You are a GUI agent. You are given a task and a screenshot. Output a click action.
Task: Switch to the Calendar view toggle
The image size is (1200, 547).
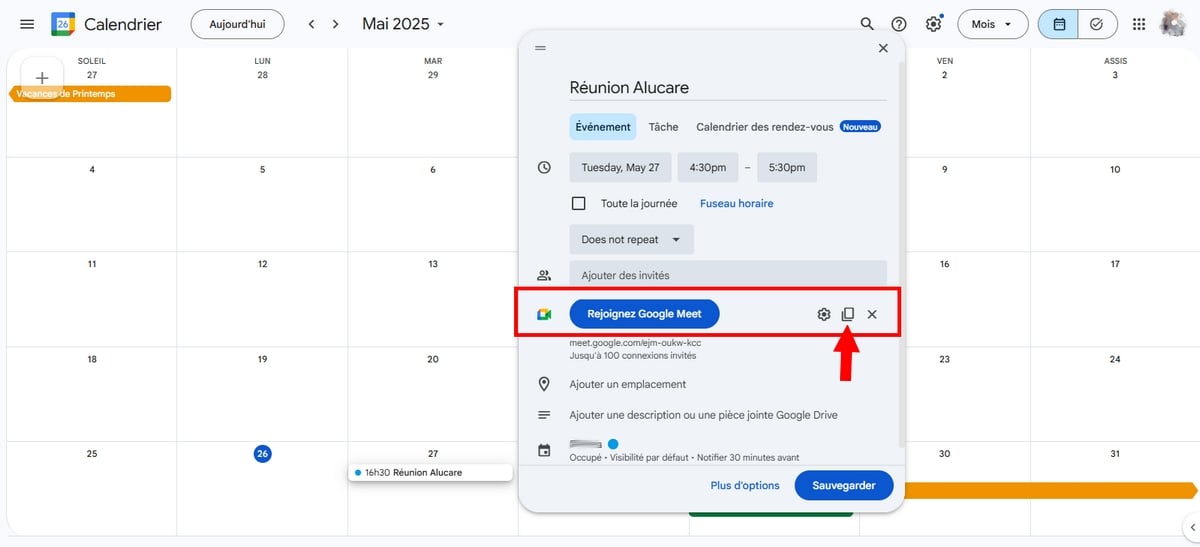[x=1059, y=24]
